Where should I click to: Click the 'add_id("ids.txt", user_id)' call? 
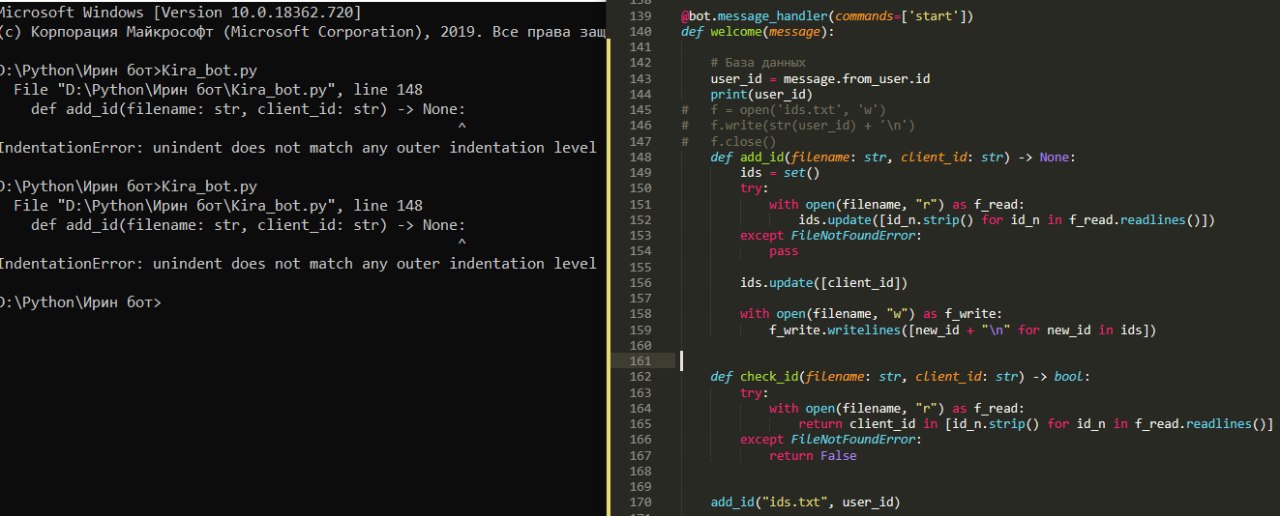click(x=806, y=502)
